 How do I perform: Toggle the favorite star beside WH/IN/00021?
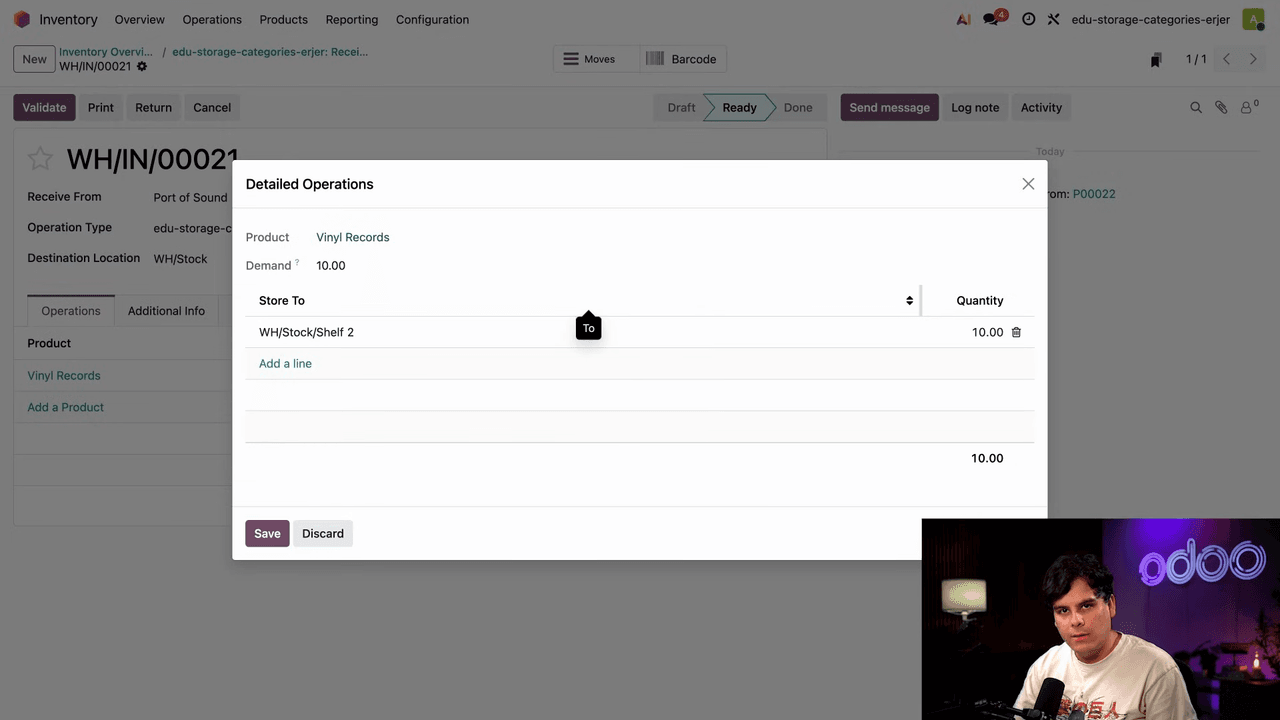[x=40, y=158]
